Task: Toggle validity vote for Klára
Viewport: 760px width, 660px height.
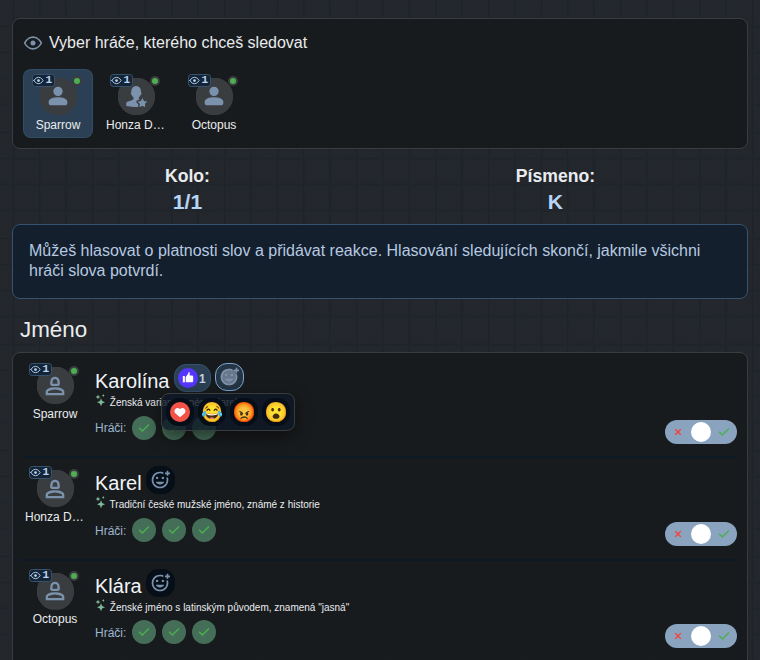Action: (x=701, y=636)
